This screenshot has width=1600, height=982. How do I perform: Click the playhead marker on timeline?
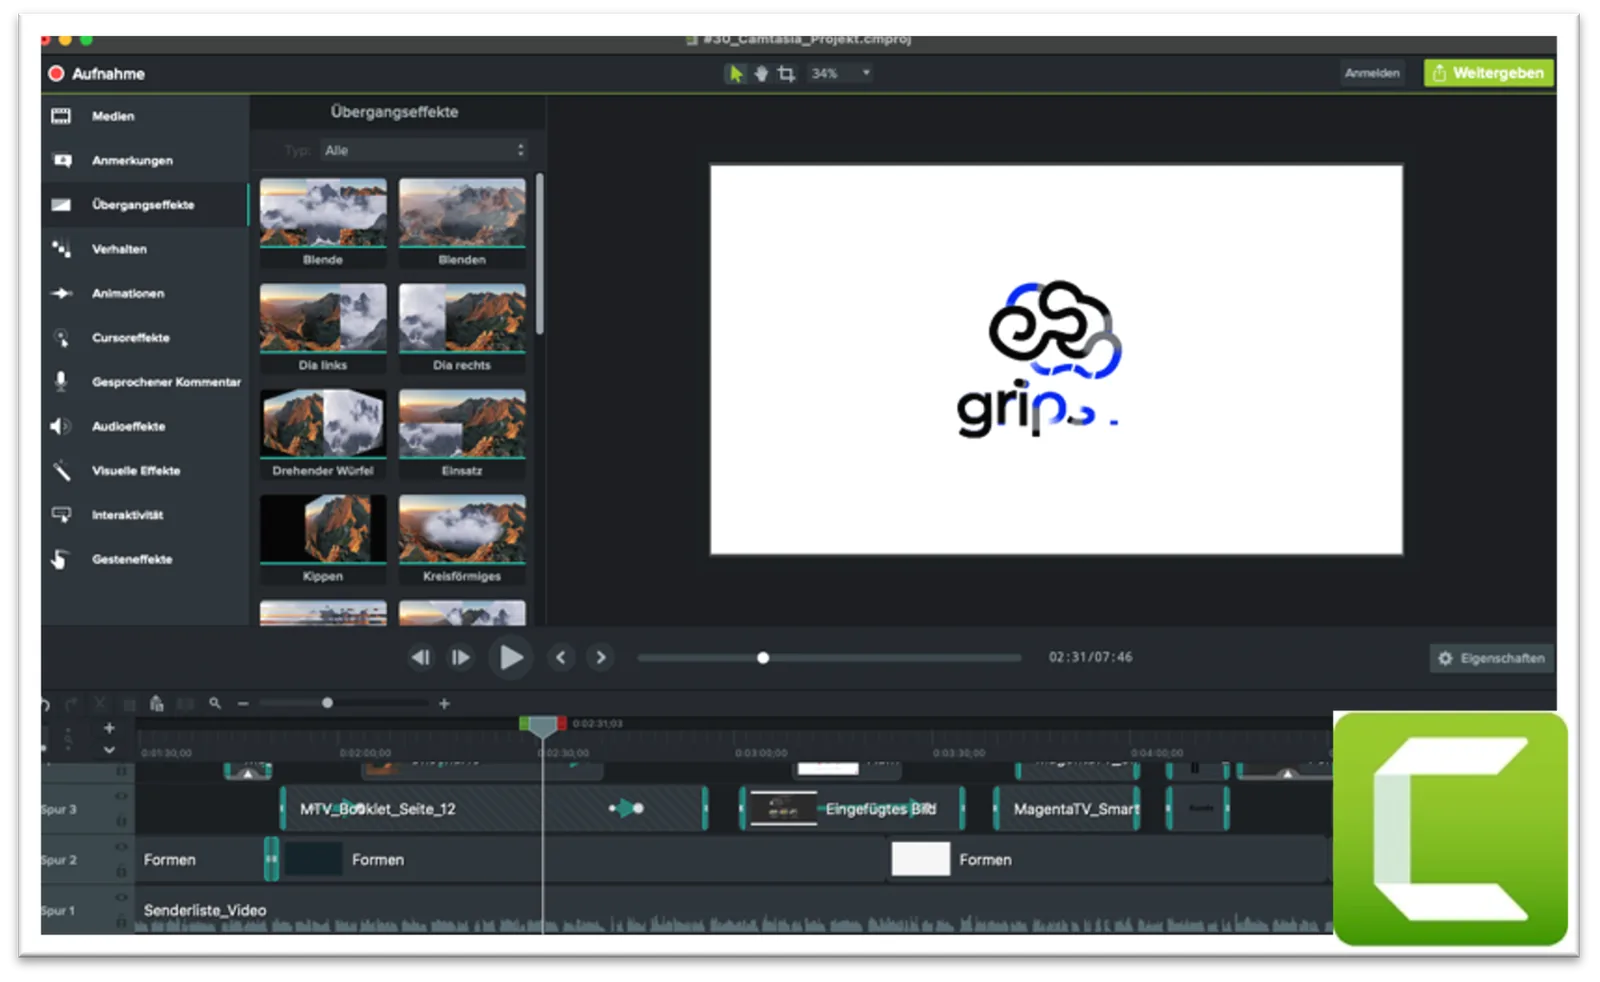coord(543,727)
